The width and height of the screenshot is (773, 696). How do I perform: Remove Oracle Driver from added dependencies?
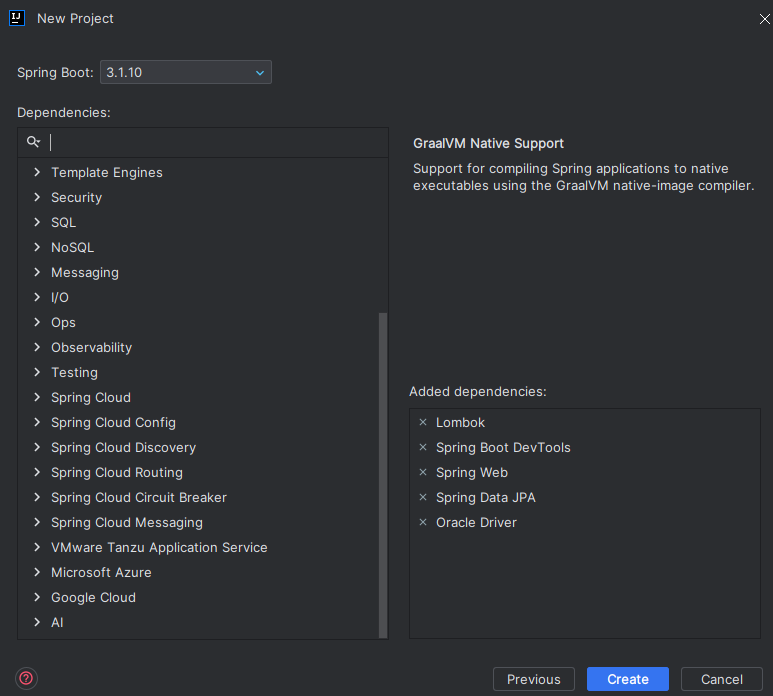[422, 522]
